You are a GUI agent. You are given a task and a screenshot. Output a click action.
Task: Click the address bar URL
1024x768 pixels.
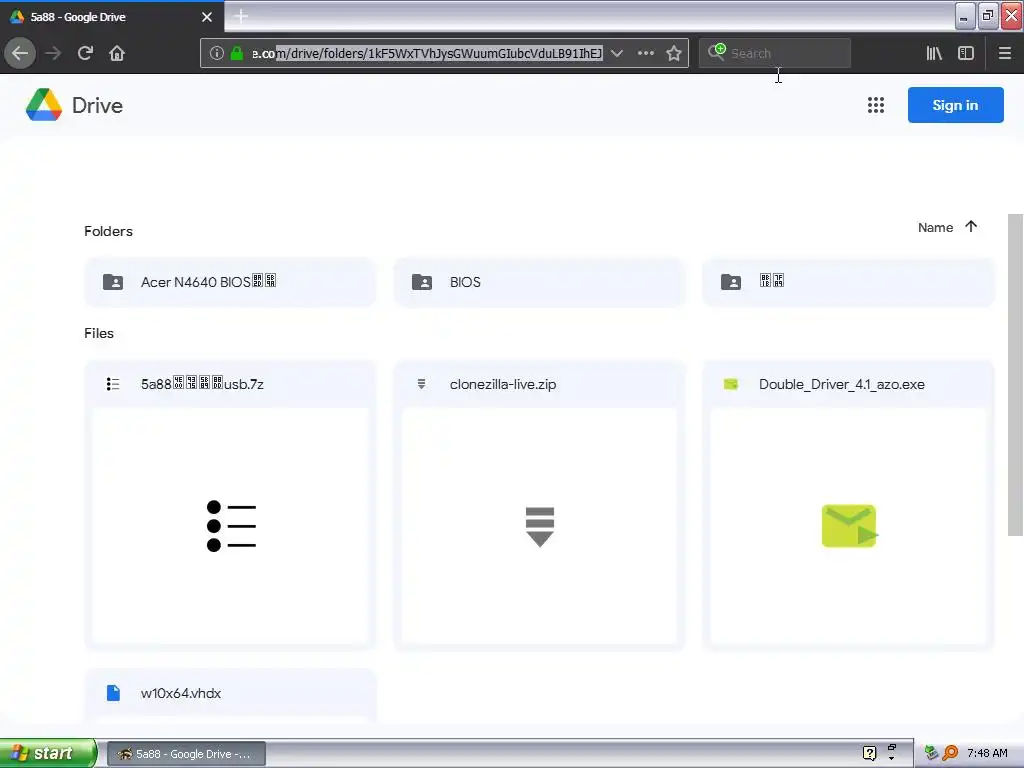427,53
